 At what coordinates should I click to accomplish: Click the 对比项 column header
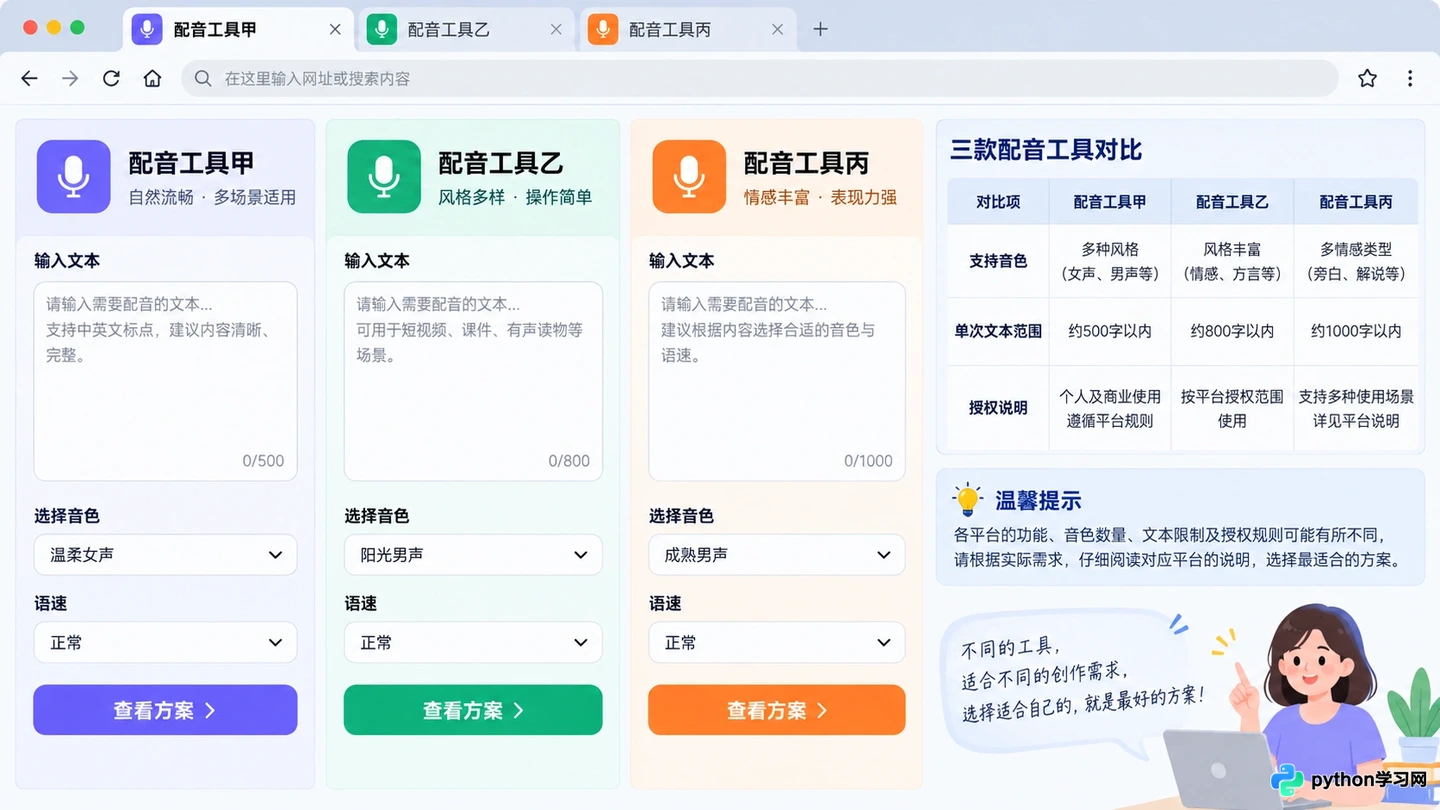pos(998,202)
